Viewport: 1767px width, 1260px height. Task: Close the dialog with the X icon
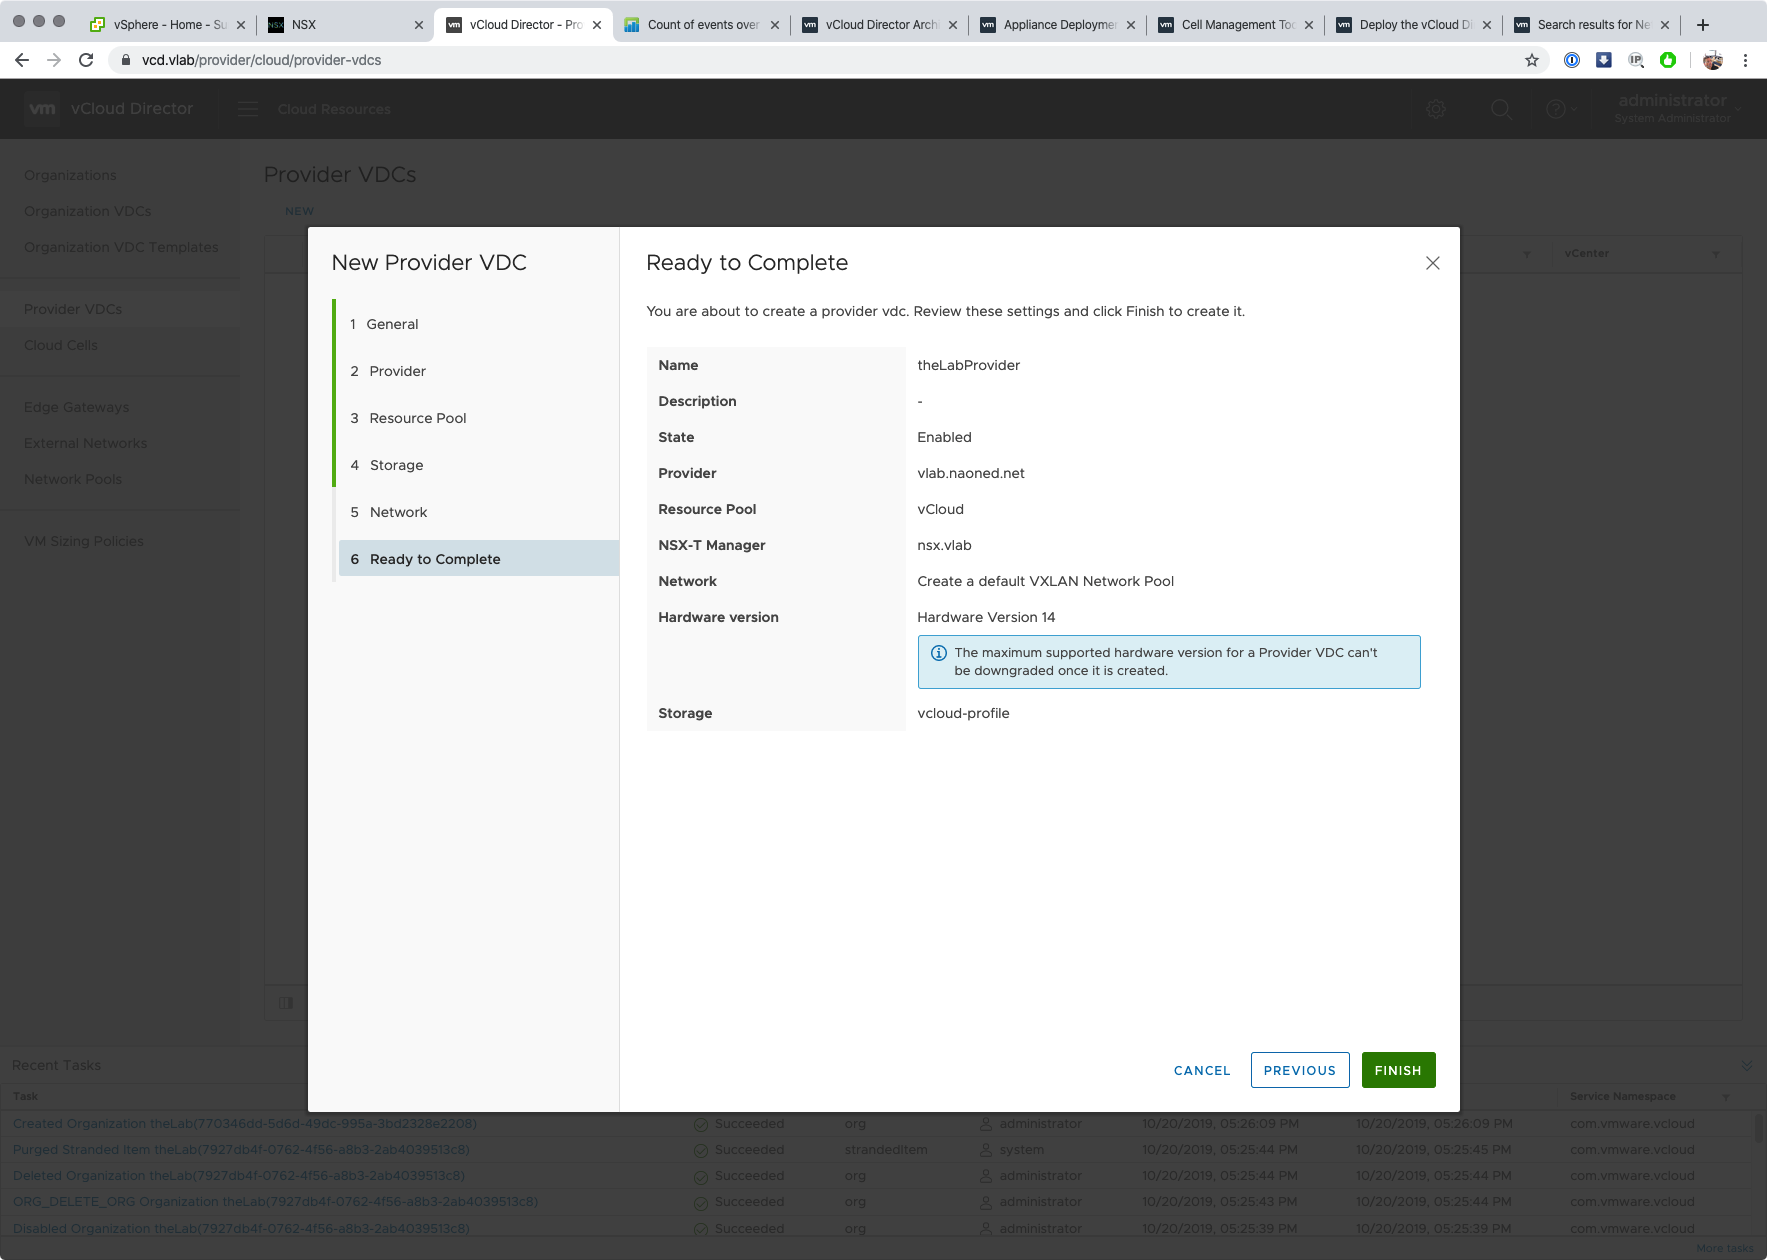click(x=1432, y=263)
